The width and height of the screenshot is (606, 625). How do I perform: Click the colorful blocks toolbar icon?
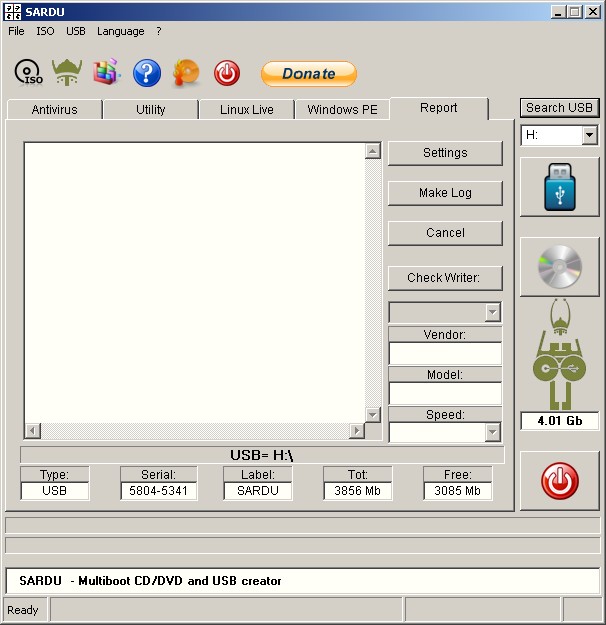coord(107,72)
